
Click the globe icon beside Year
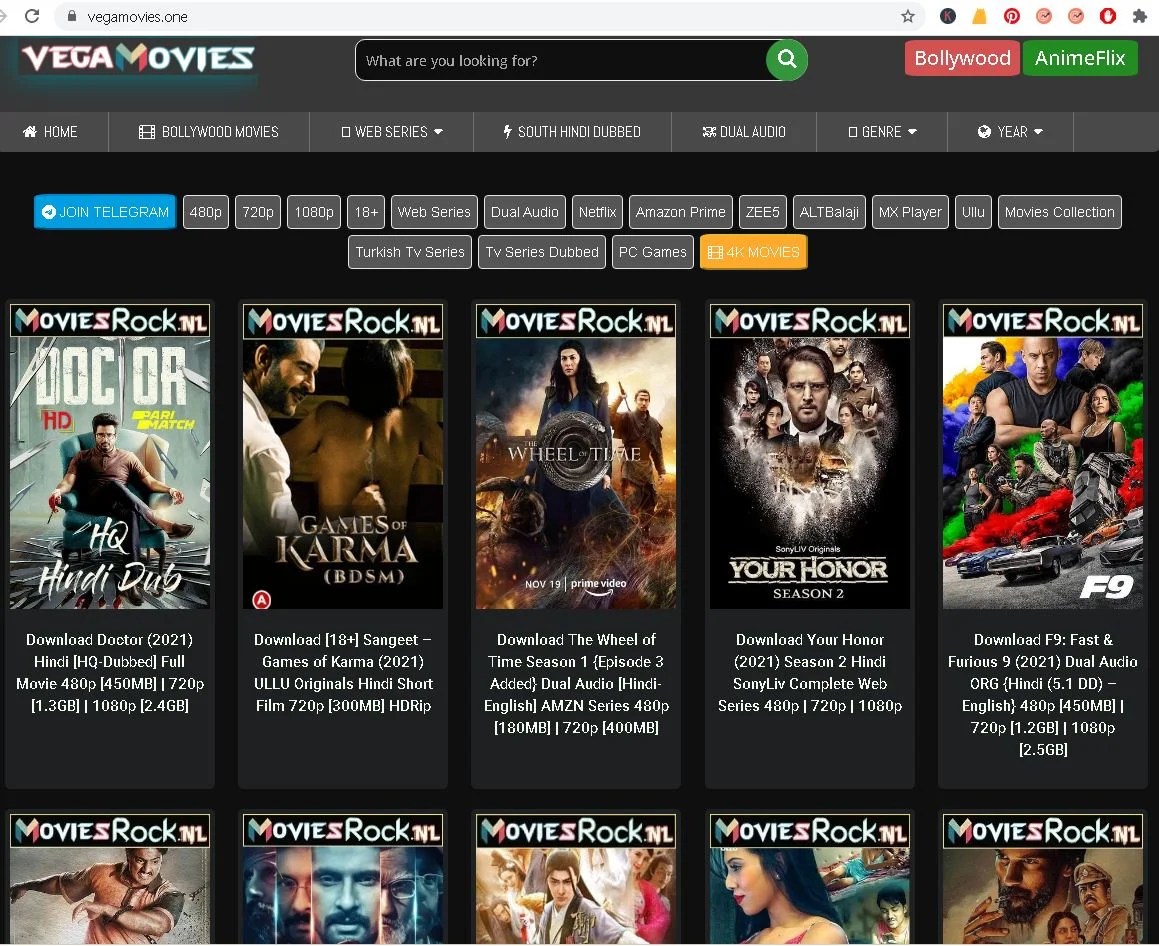(x=984, y=132)
